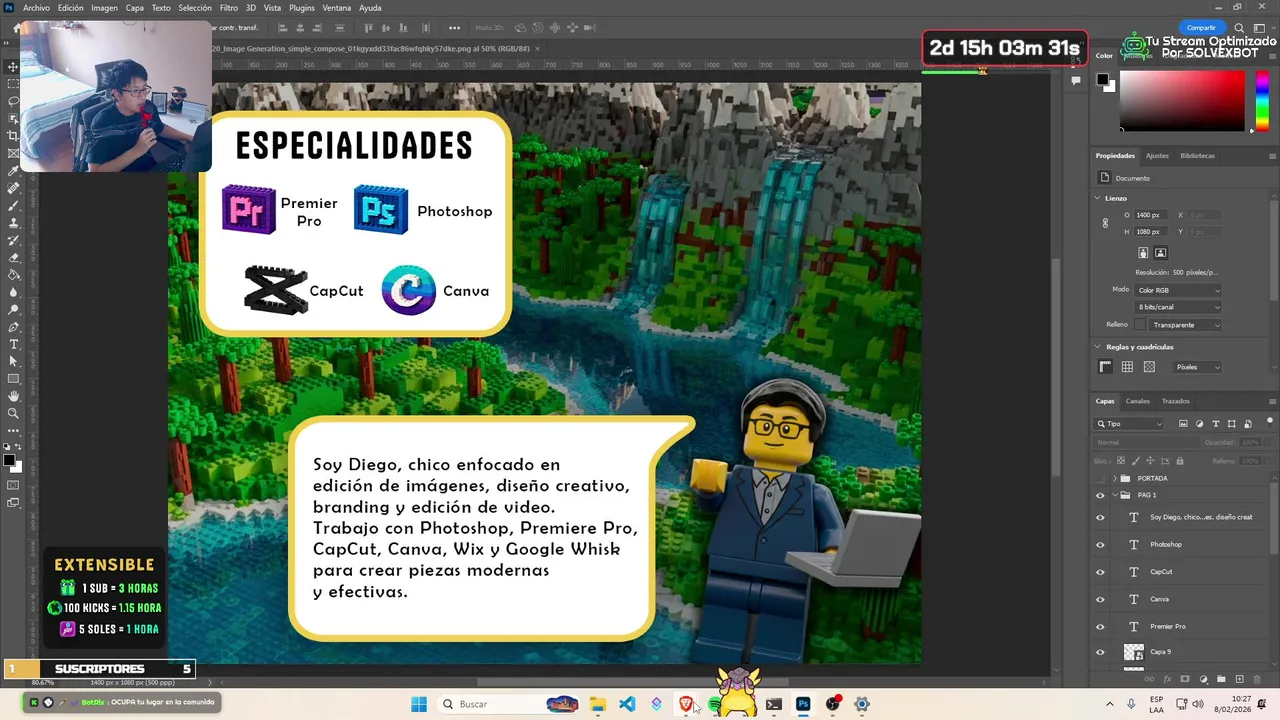Select the Rectangle shape tool
This screenshot has height=720, width=1280.
pyautogui.click(x=13, y=379)
